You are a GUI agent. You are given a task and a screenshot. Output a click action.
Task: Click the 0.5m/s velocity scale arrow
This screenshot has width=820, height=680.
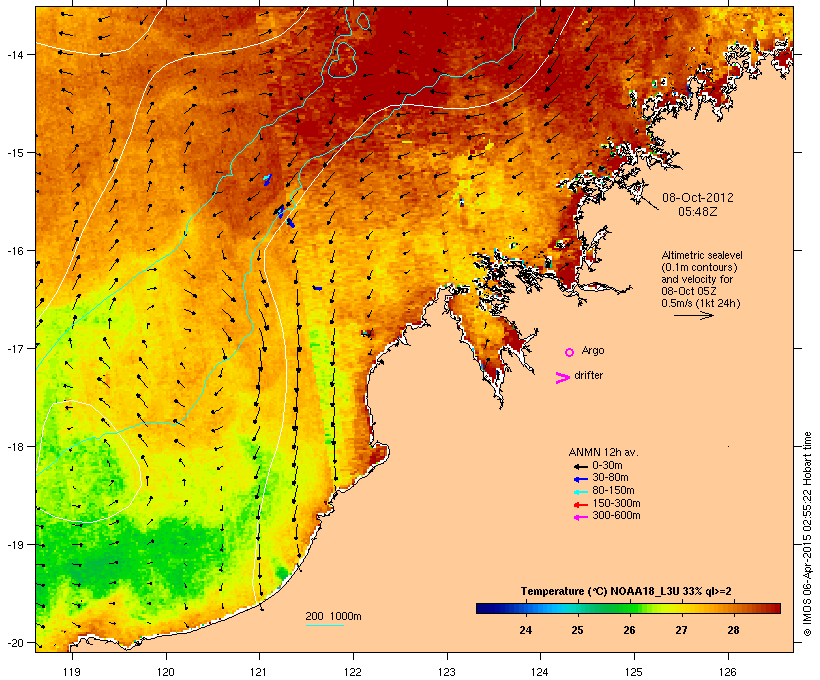pos(693,315)
